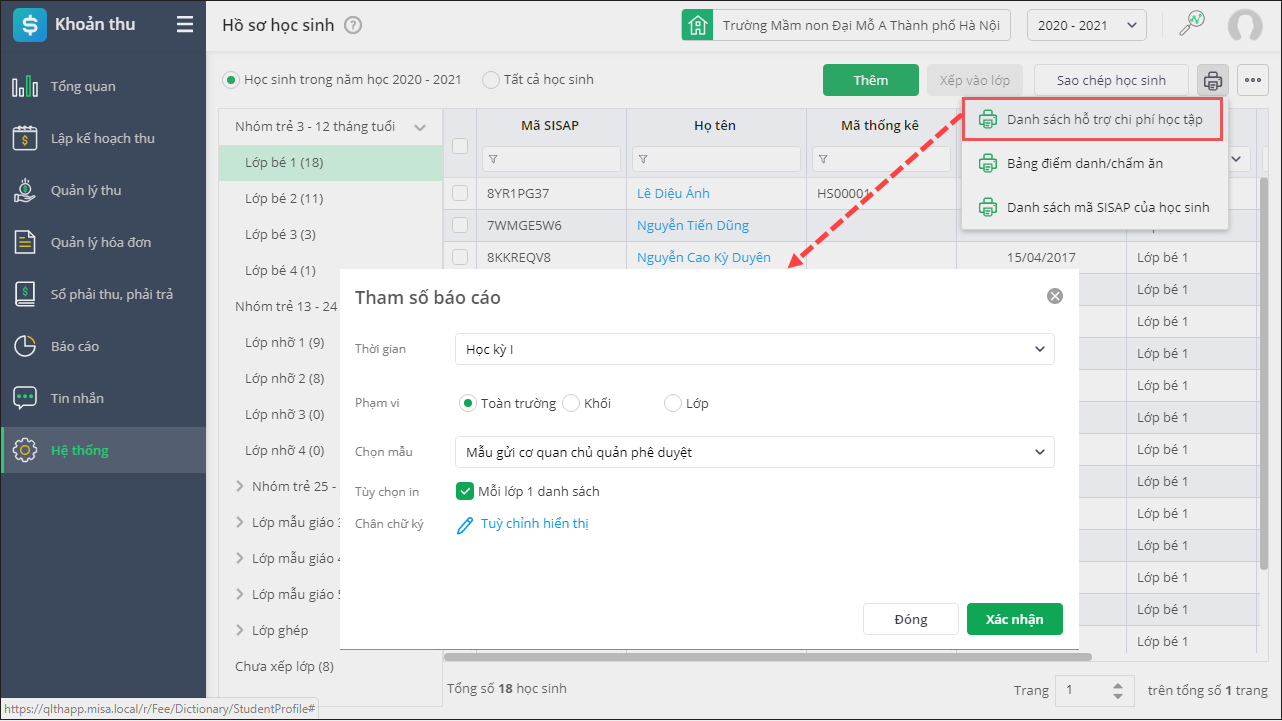1282x721 pixels.
Task: Choose Danh sách hỗ trợ chi phí học tập
Action: tap(1093, 119)
